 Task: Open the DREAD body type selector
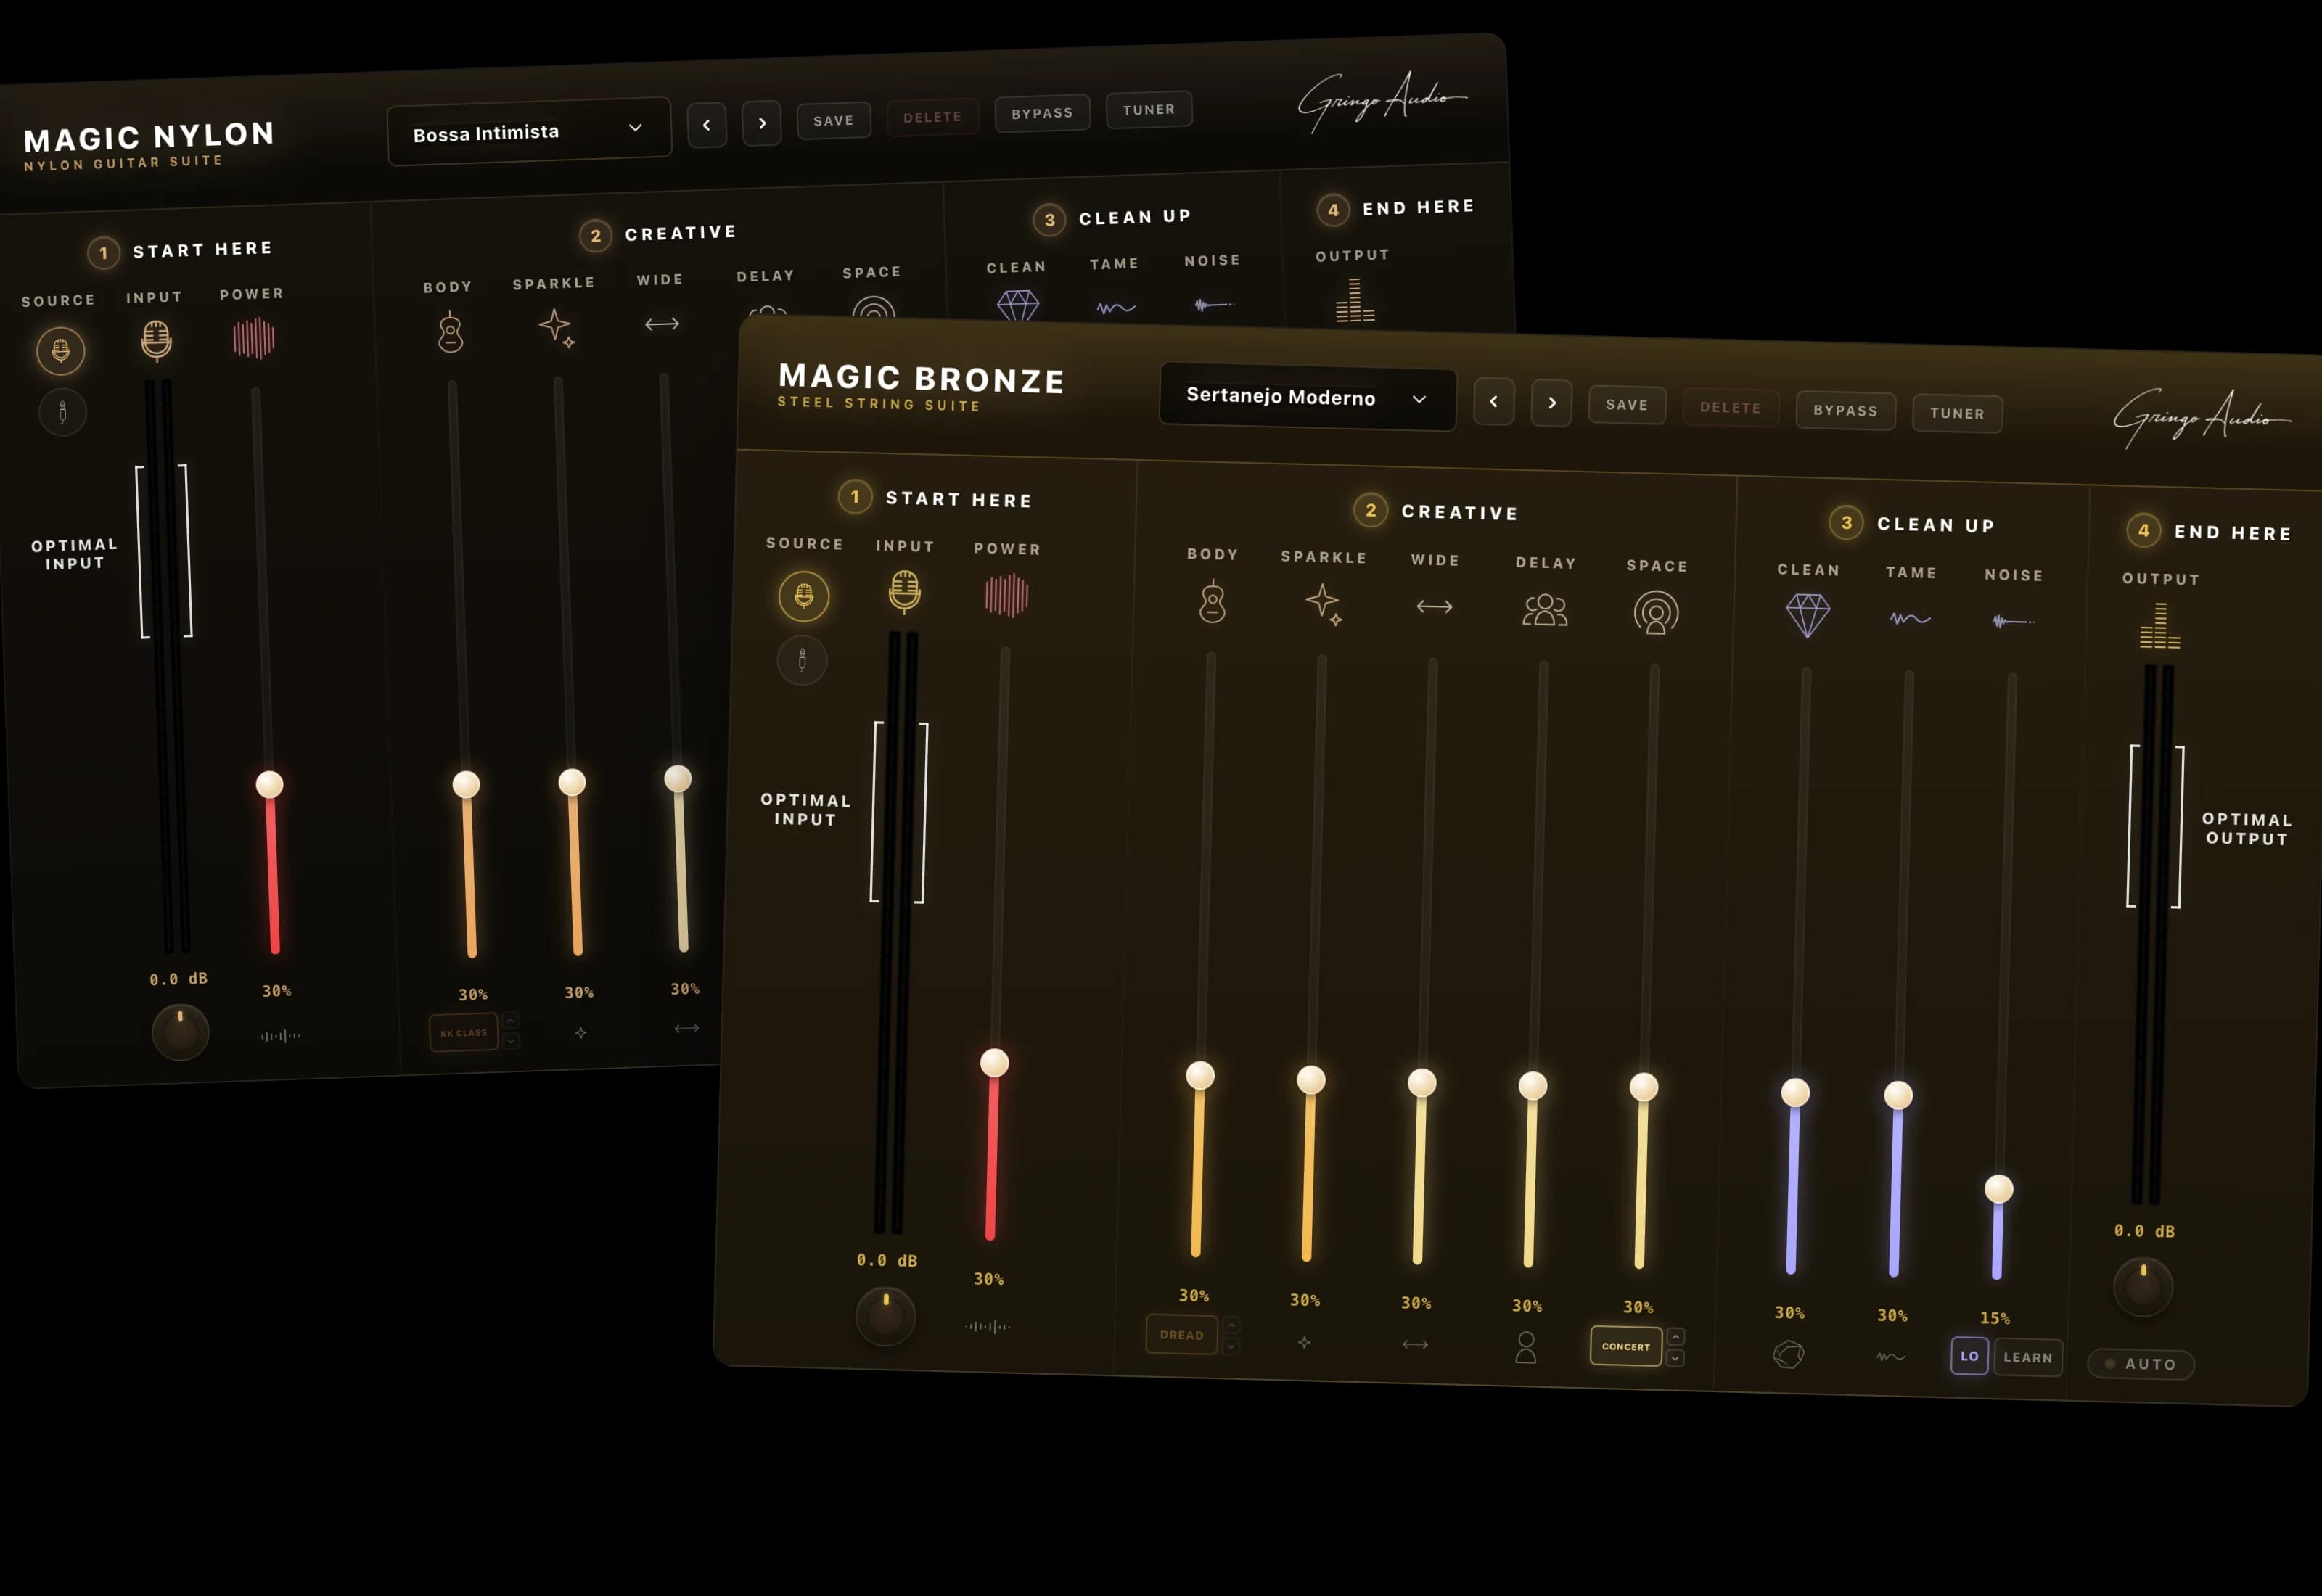coord(1182,1334)
